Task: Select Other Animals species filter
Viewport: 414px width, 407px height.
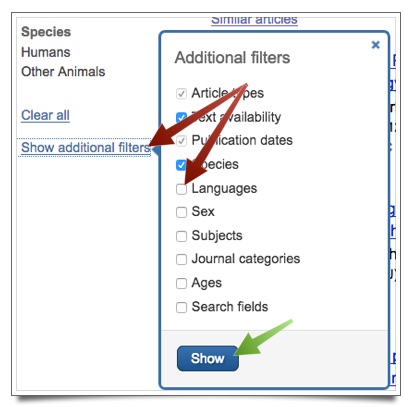Action: (x=63, y=72)
